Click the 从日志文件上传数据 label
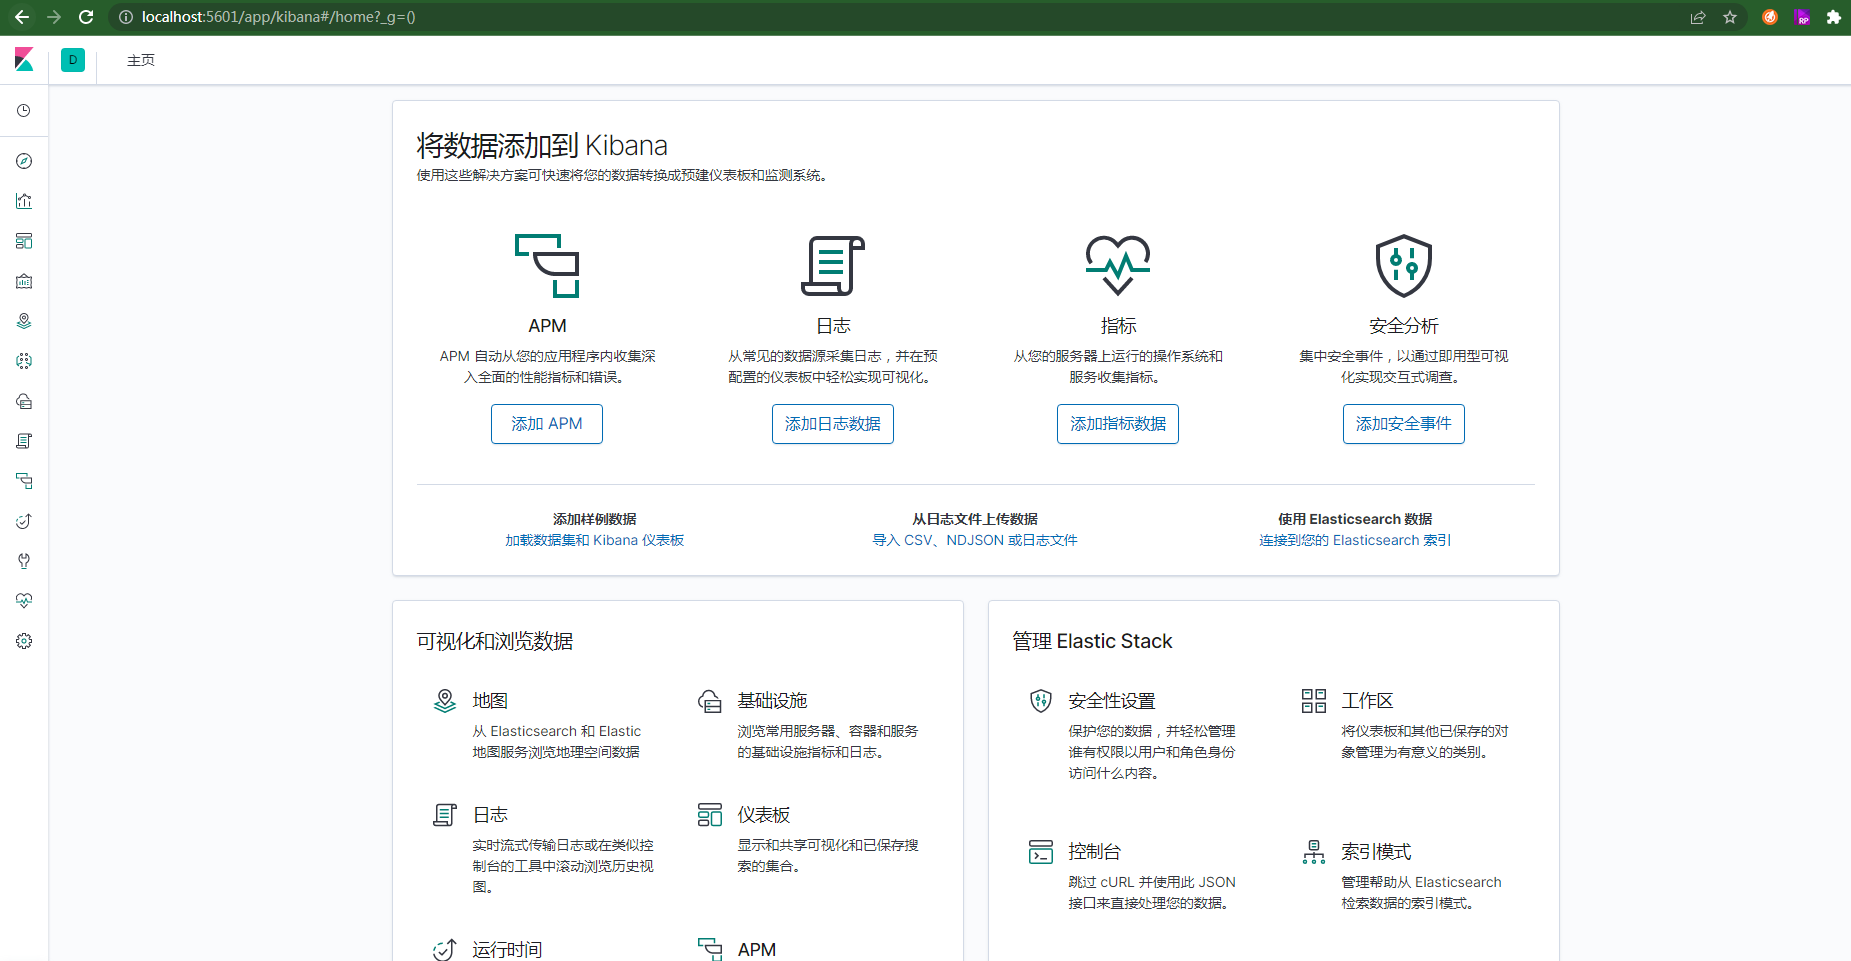The width and height of the screenshot is (1851, 961). coord(975,519)
